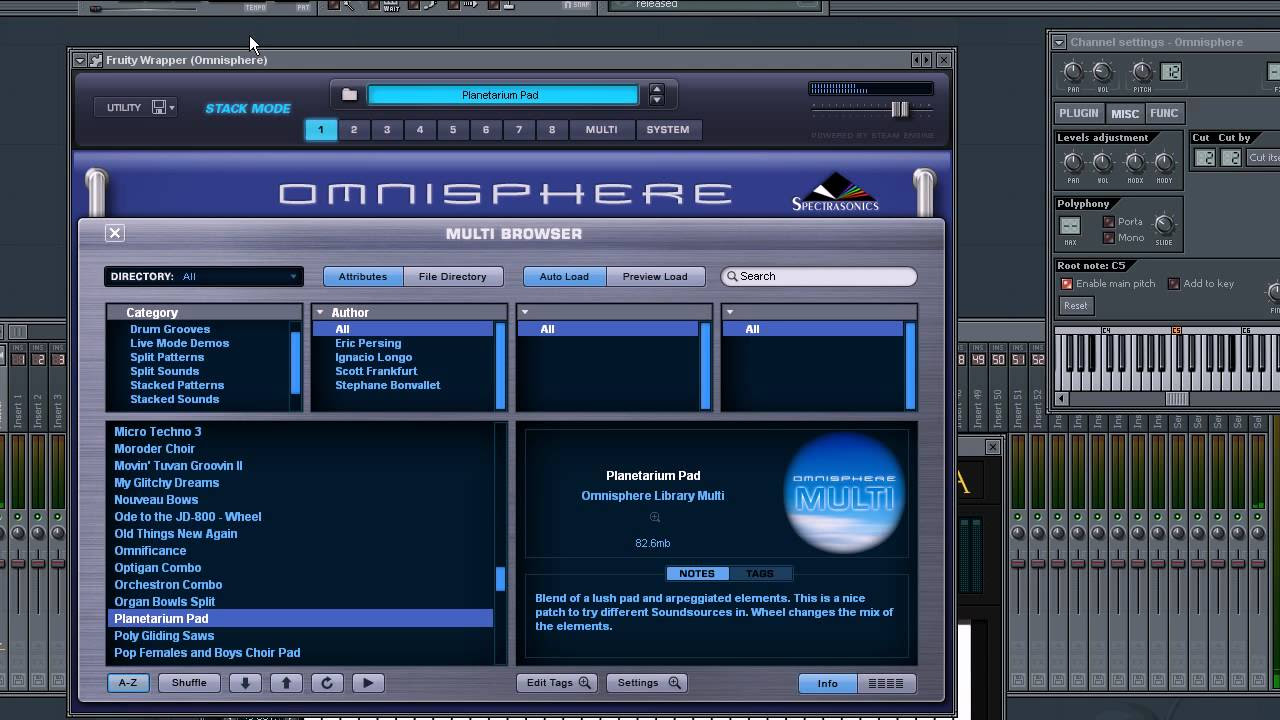Select Moroder Choir from the patch list
The height and width of the screenshot is (720, 1280).
pyautogui.click(x=155, y=448)
